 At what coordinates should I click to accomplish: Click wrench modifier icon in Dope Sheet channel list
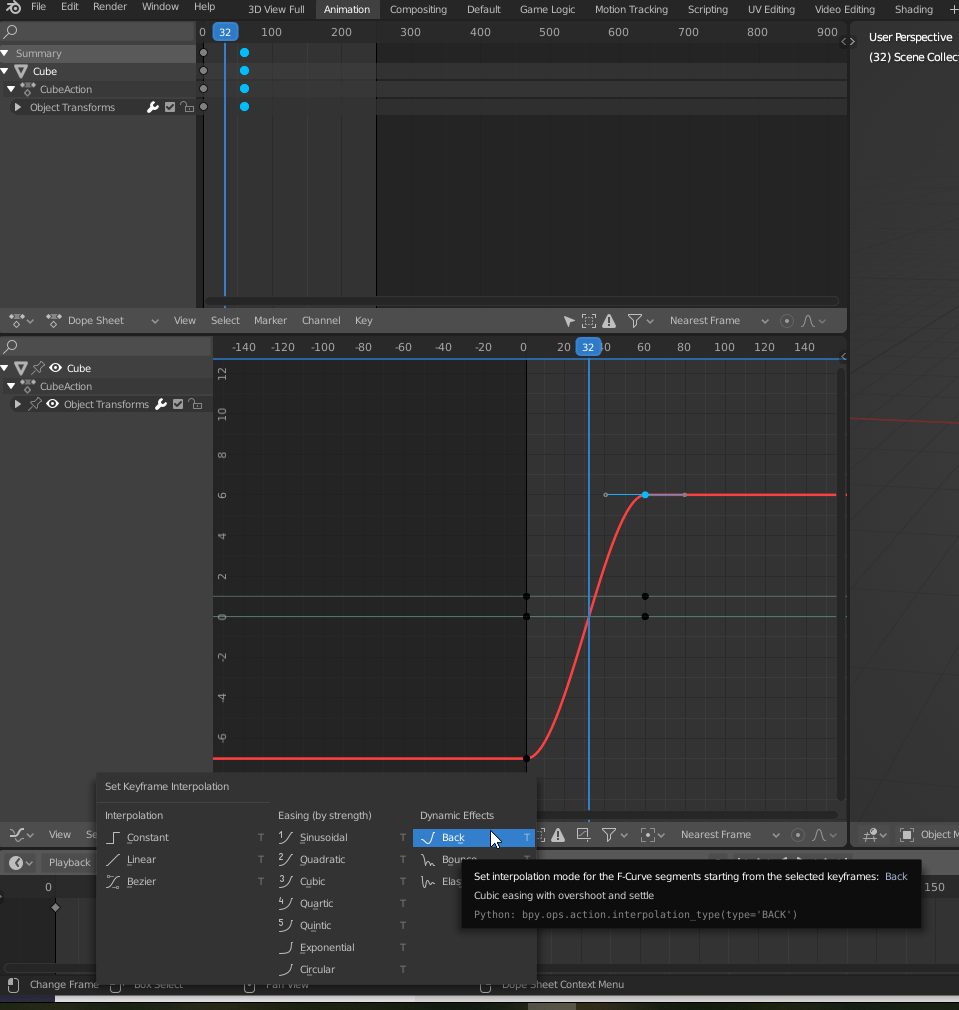click(153, 107)
